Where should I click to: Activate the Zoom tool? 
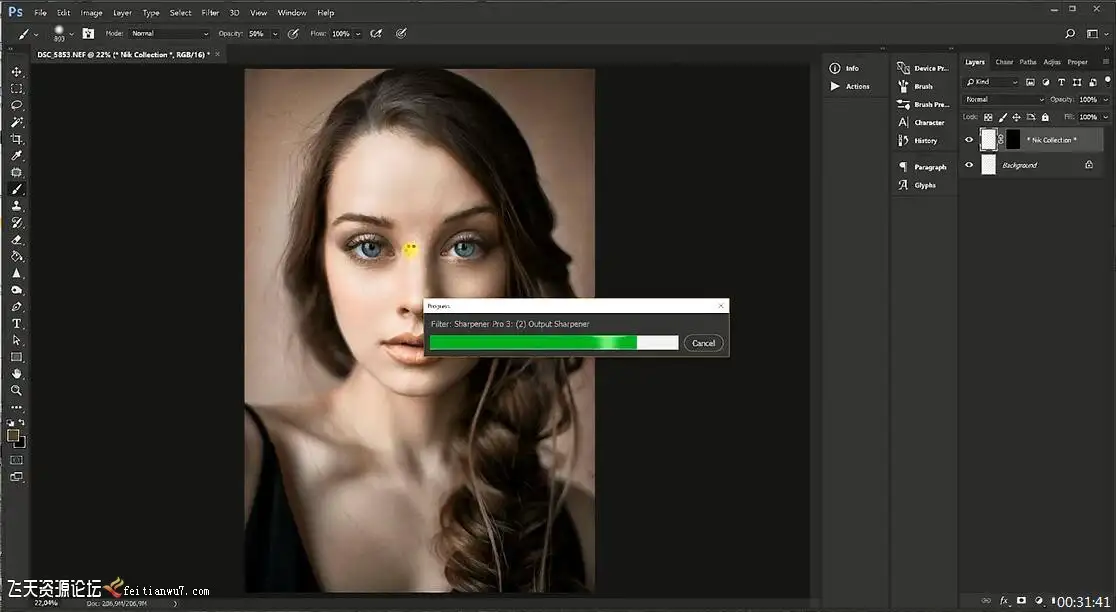coord(17,391)
